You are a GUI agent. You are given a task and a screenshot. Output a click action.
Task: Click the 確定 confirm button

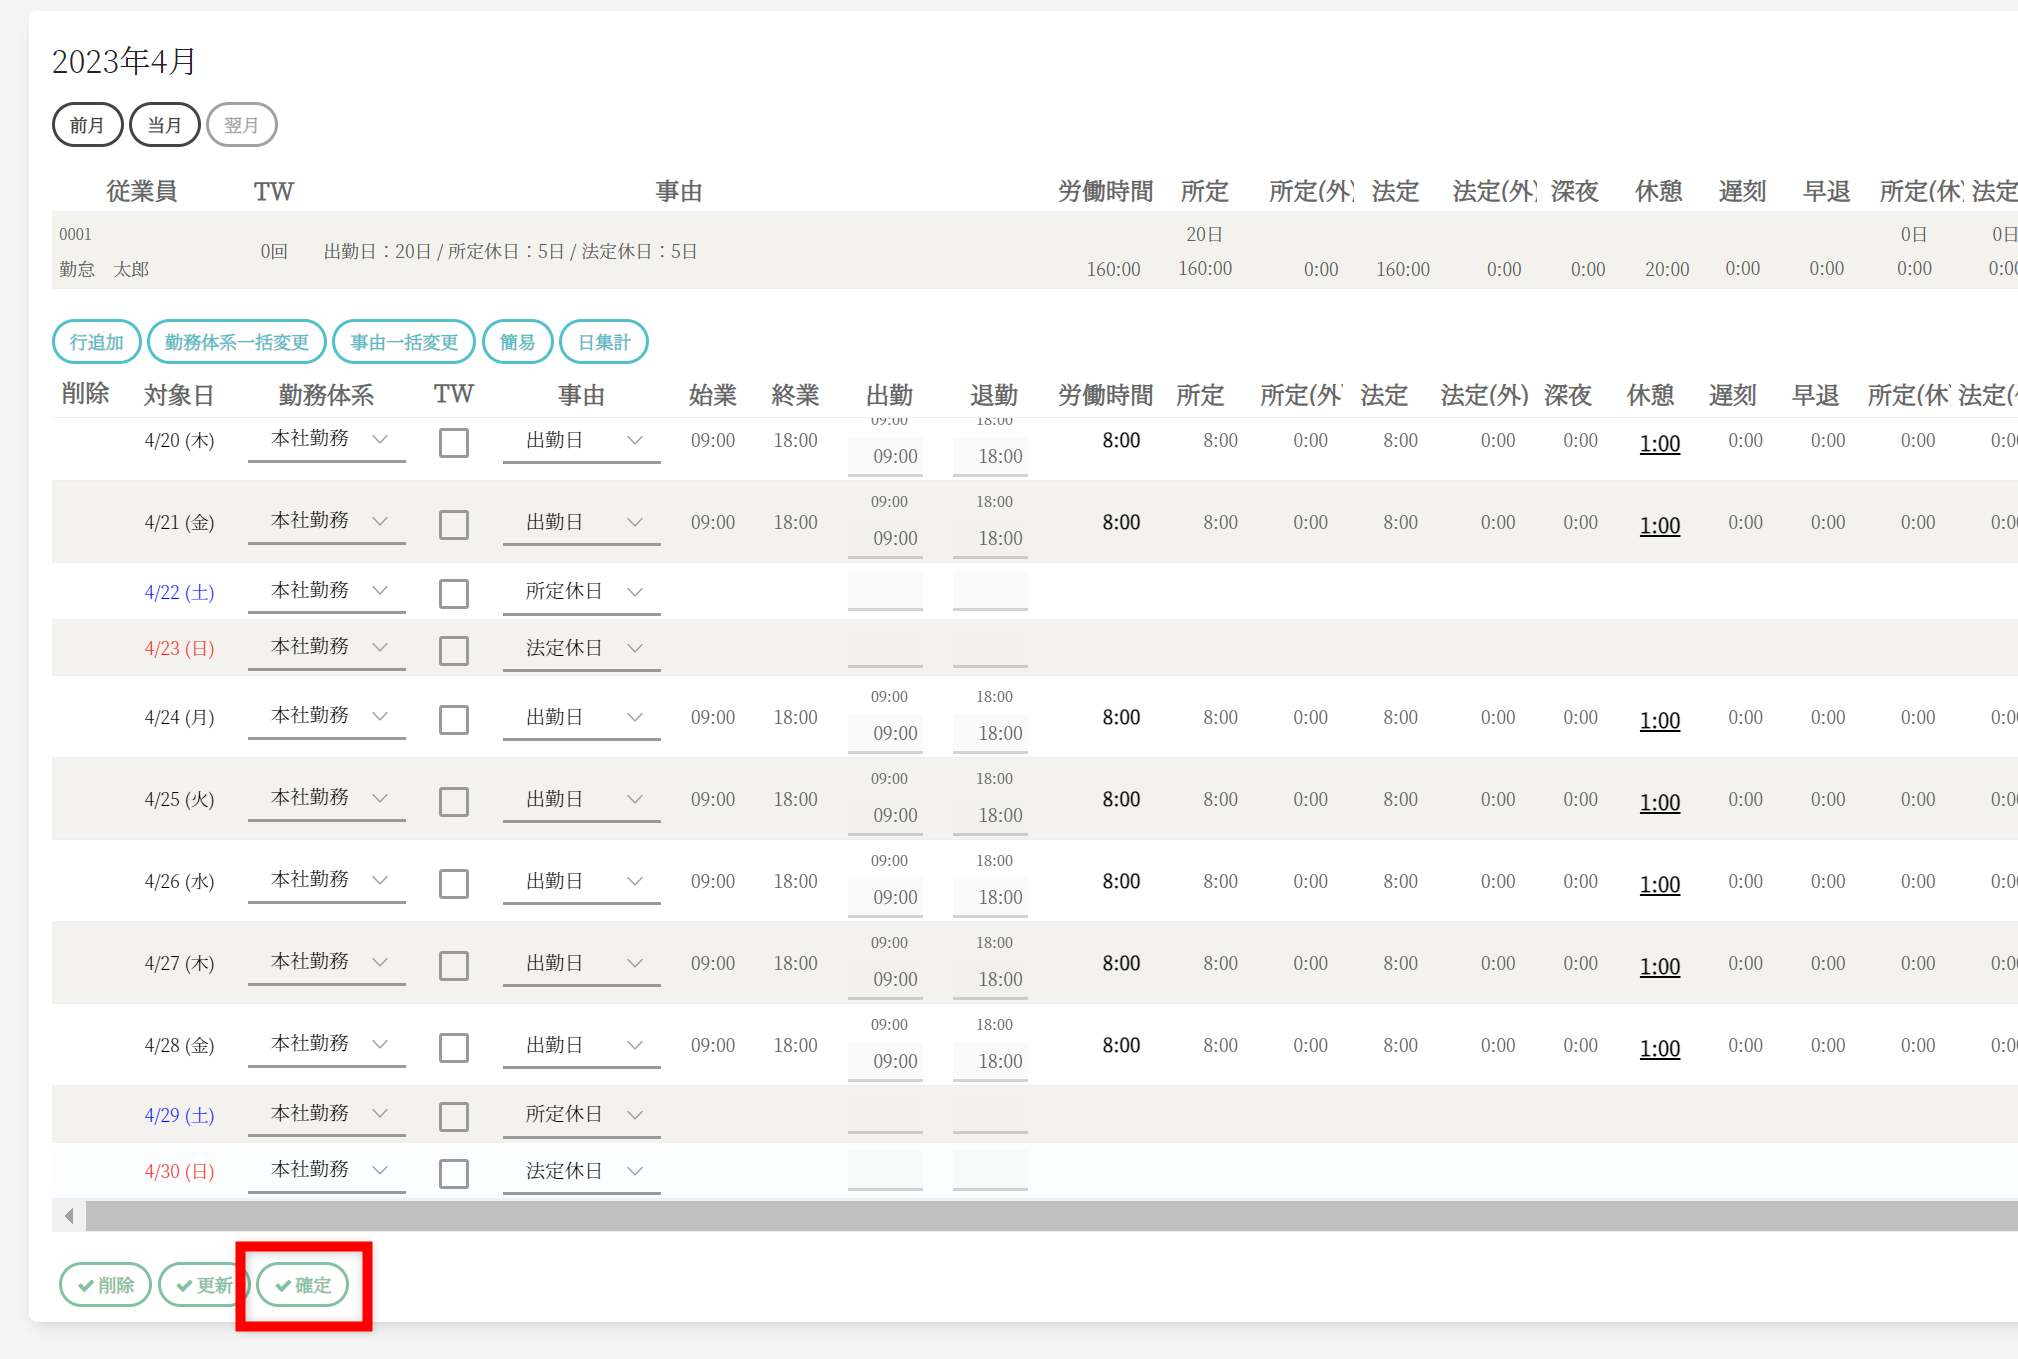click(x=302, y=1285)
